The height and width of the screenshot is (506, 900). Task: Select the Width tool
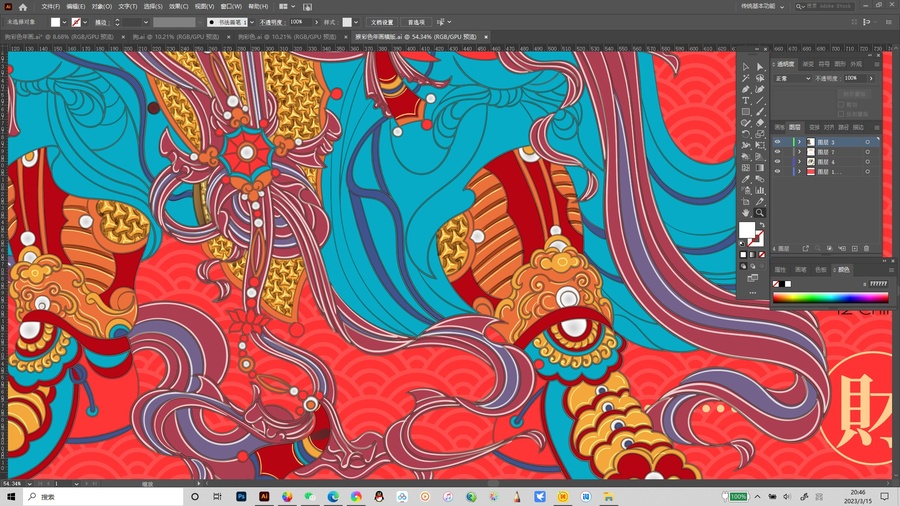(746, 145)
